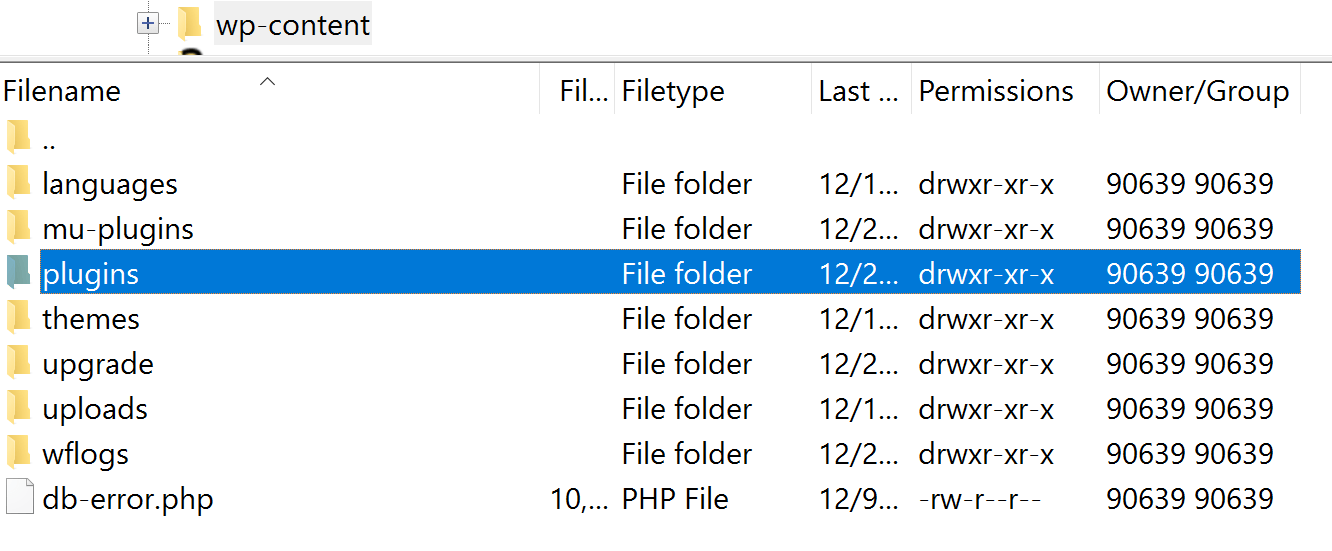Click the uploads folder icon
1332x551 pixels.
[19, 408]
